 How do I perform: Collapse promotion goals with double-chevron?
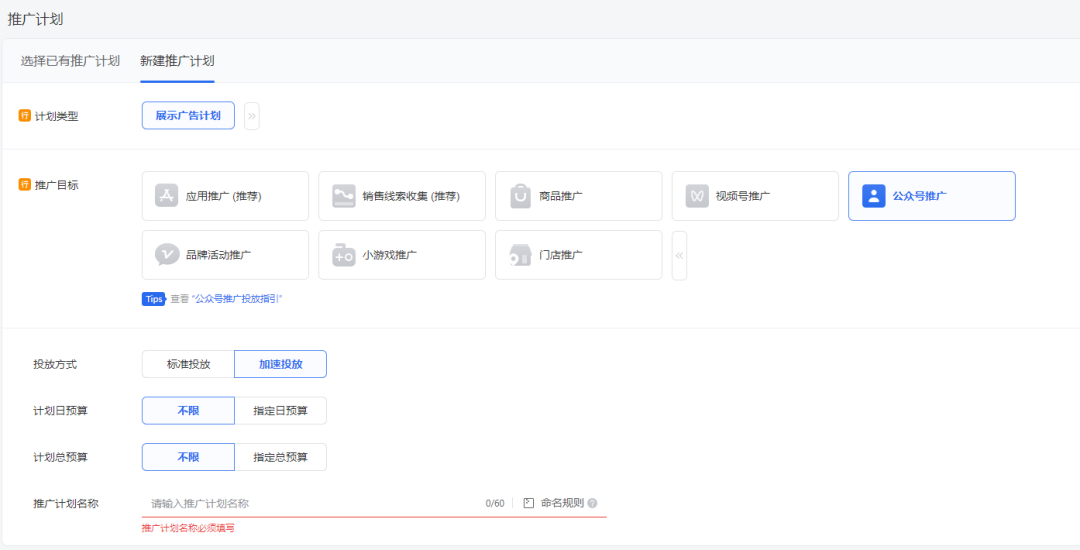point(679,255)
